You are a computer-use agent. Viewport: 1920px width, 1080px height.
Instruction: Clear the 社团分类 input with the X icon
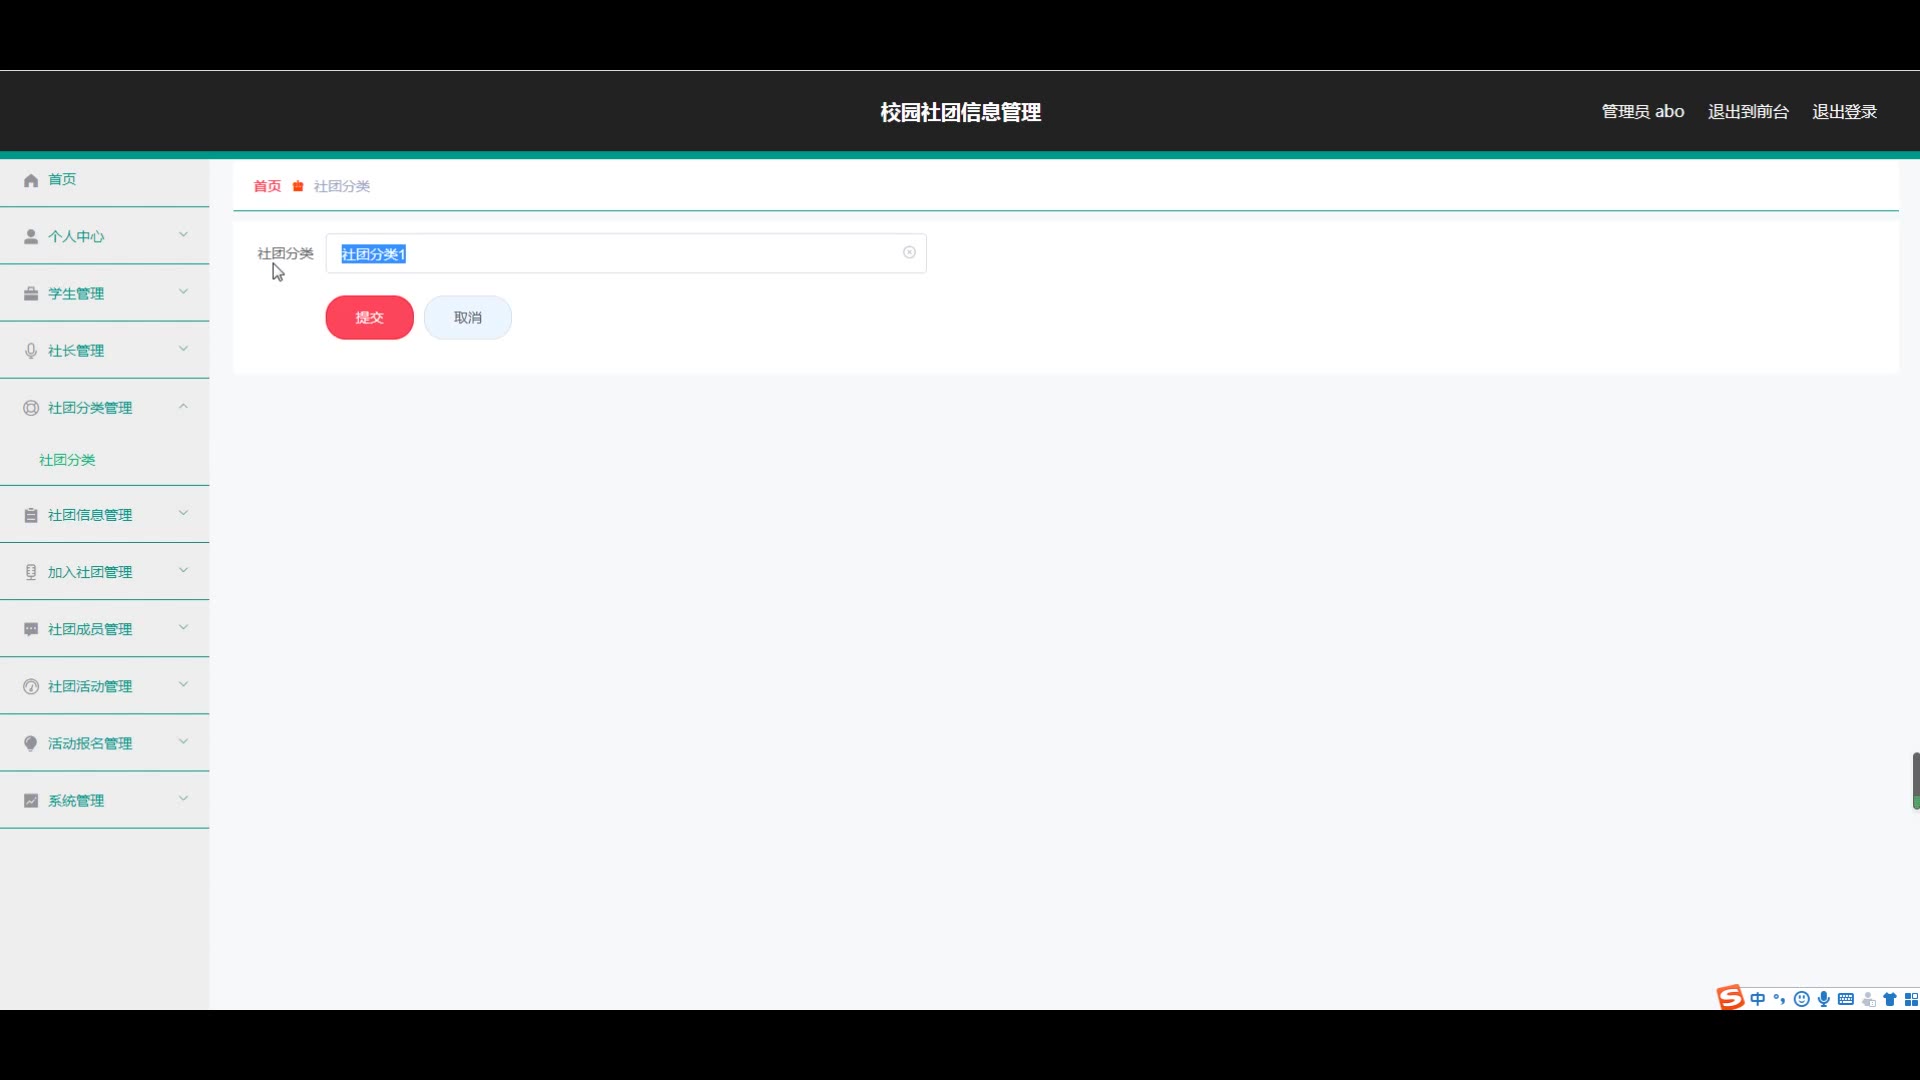[x=909, y=253]
